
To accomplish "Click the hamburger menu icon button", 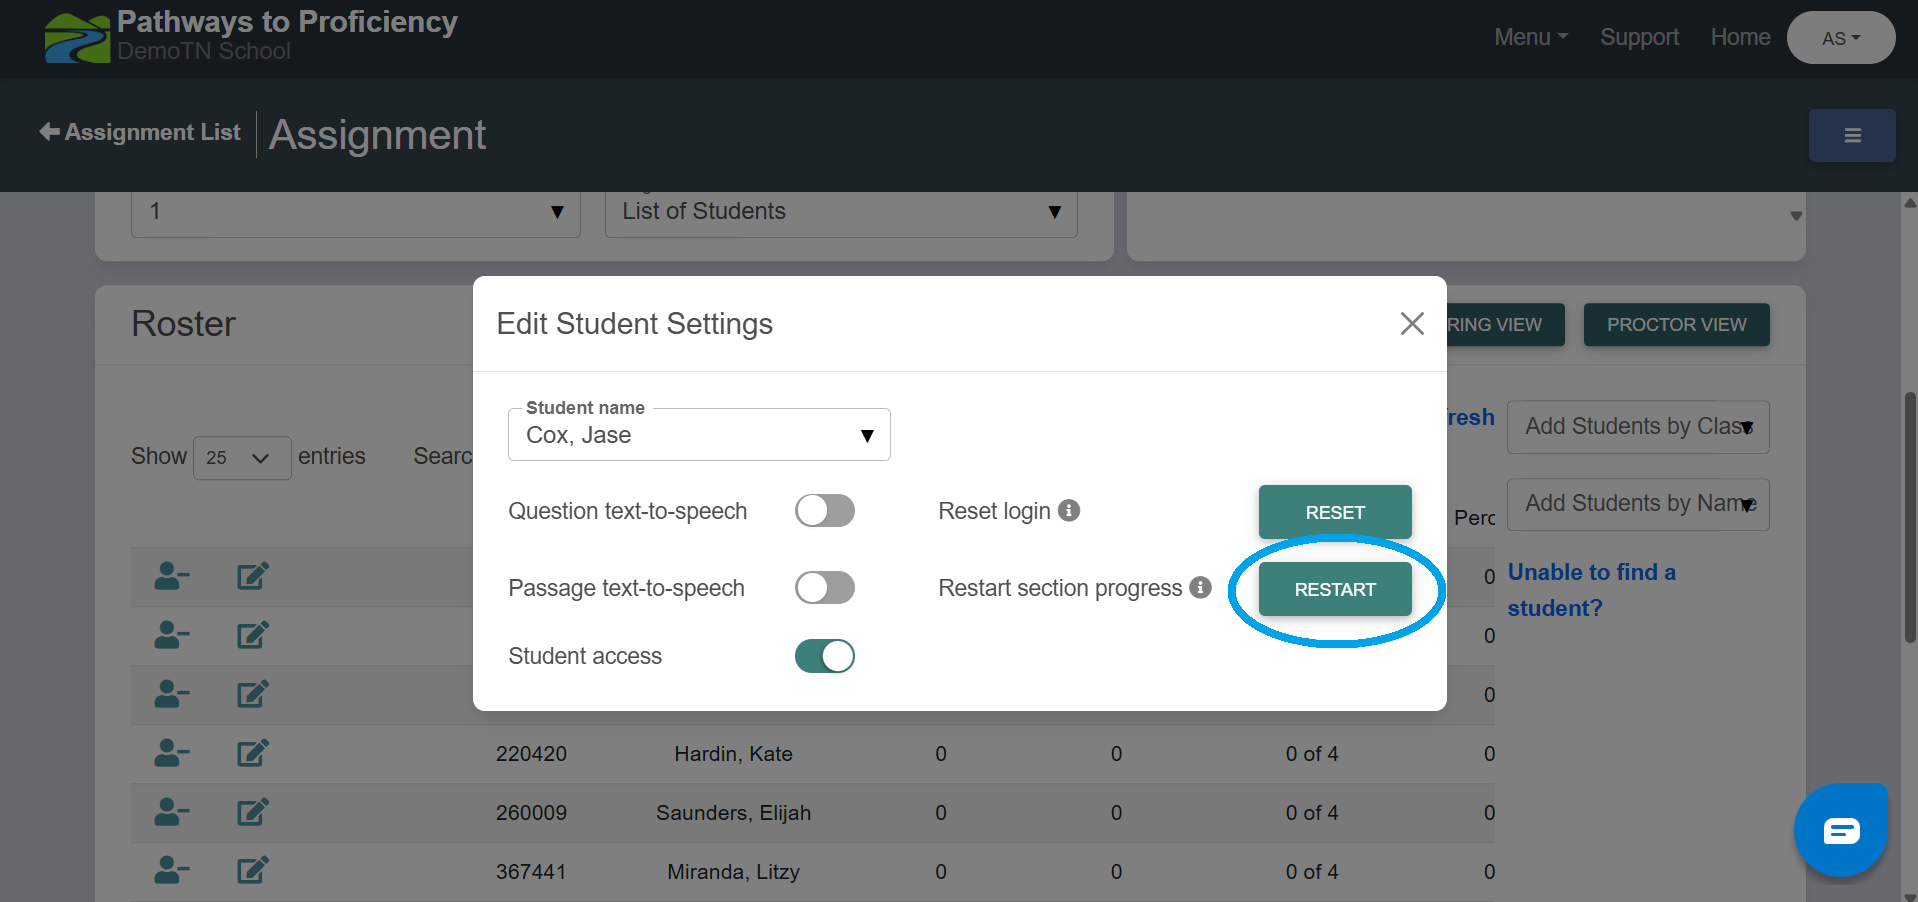I will [x=1851, y=135].
